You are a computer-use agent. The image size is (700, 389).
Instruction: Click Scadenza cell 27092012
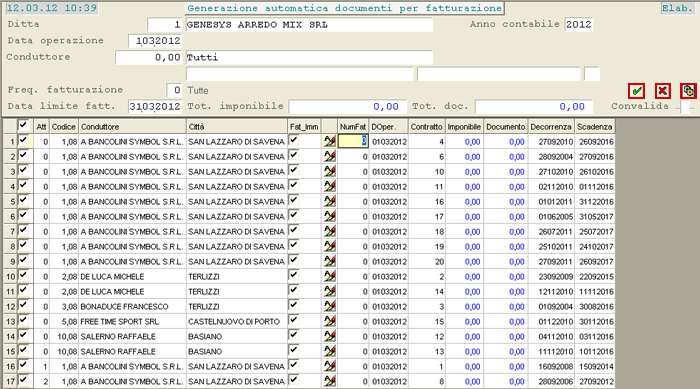[596, 381]
